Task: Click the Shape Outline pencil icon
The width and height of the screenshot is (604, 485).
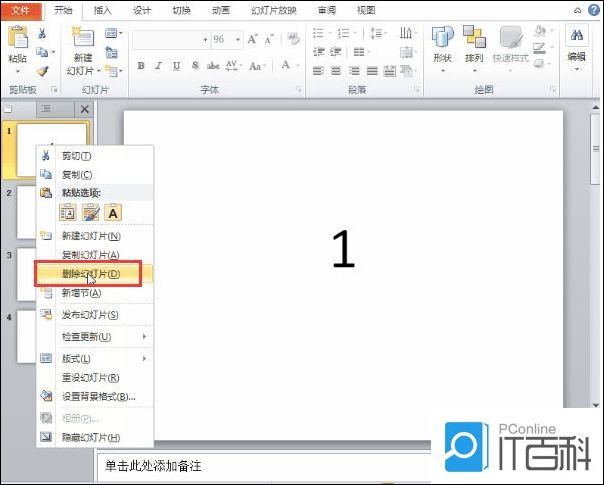Action: click(x=539, y=48)
